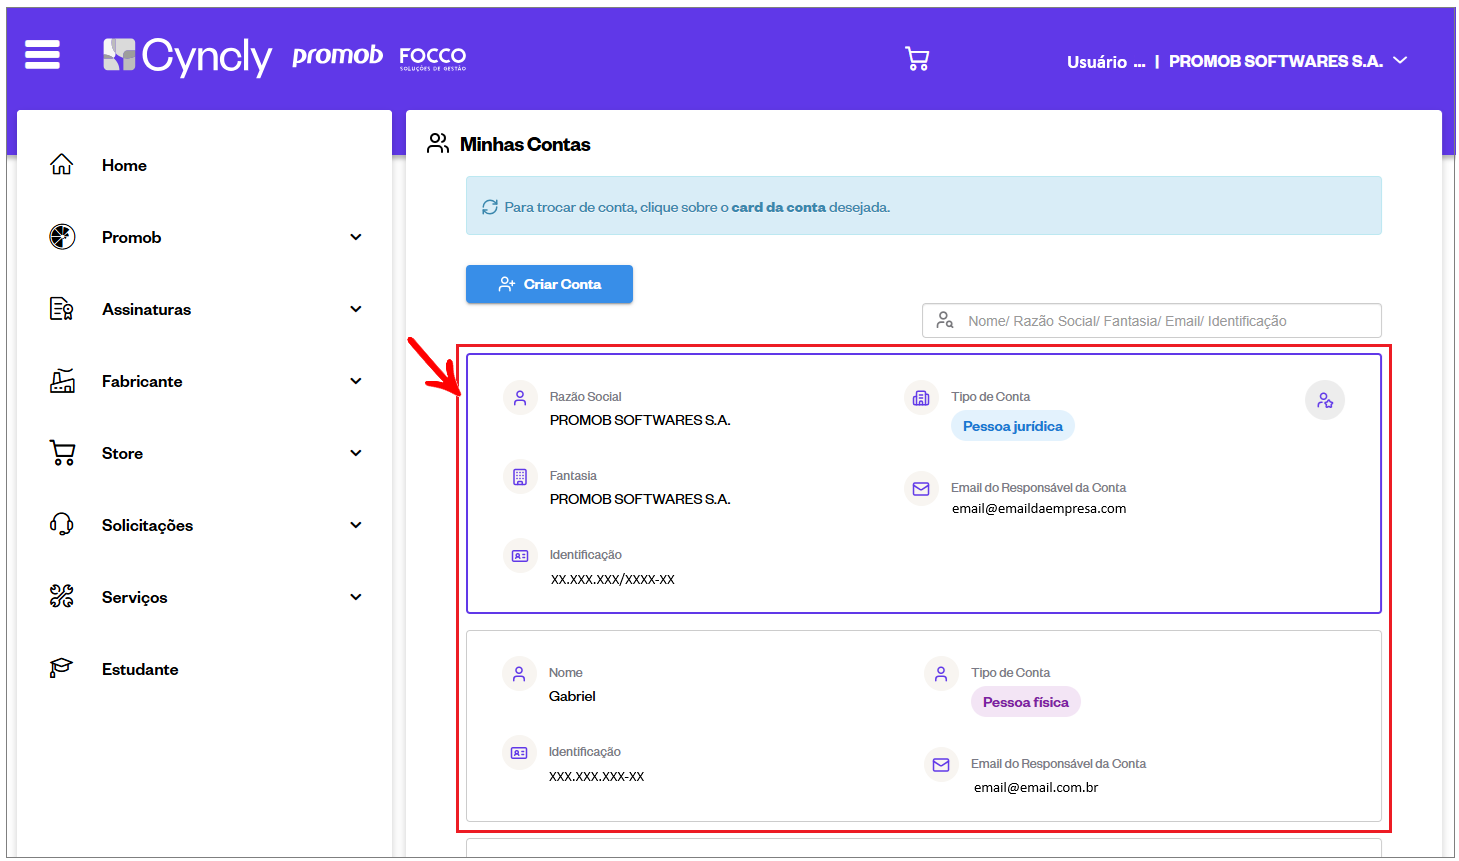
Task: Open the user account dropdown chevron in header
Action: tap(1400, 60)
